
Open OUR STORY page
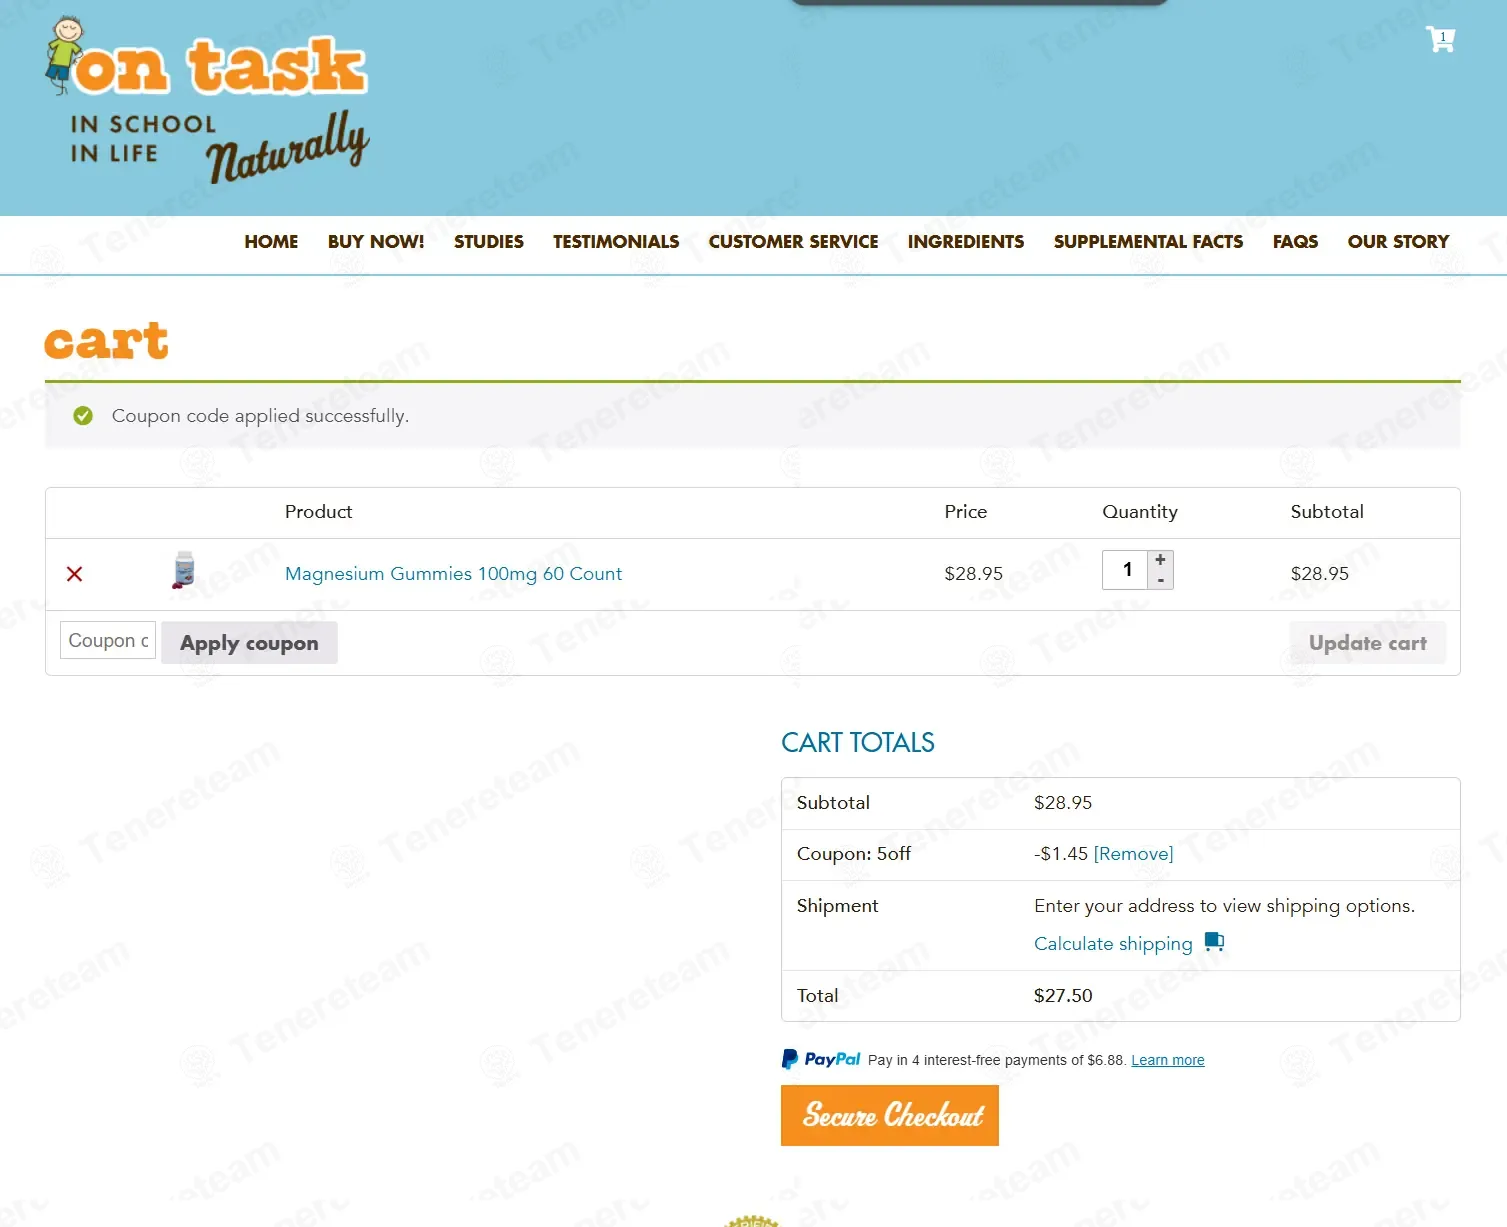click(1398, 242)
